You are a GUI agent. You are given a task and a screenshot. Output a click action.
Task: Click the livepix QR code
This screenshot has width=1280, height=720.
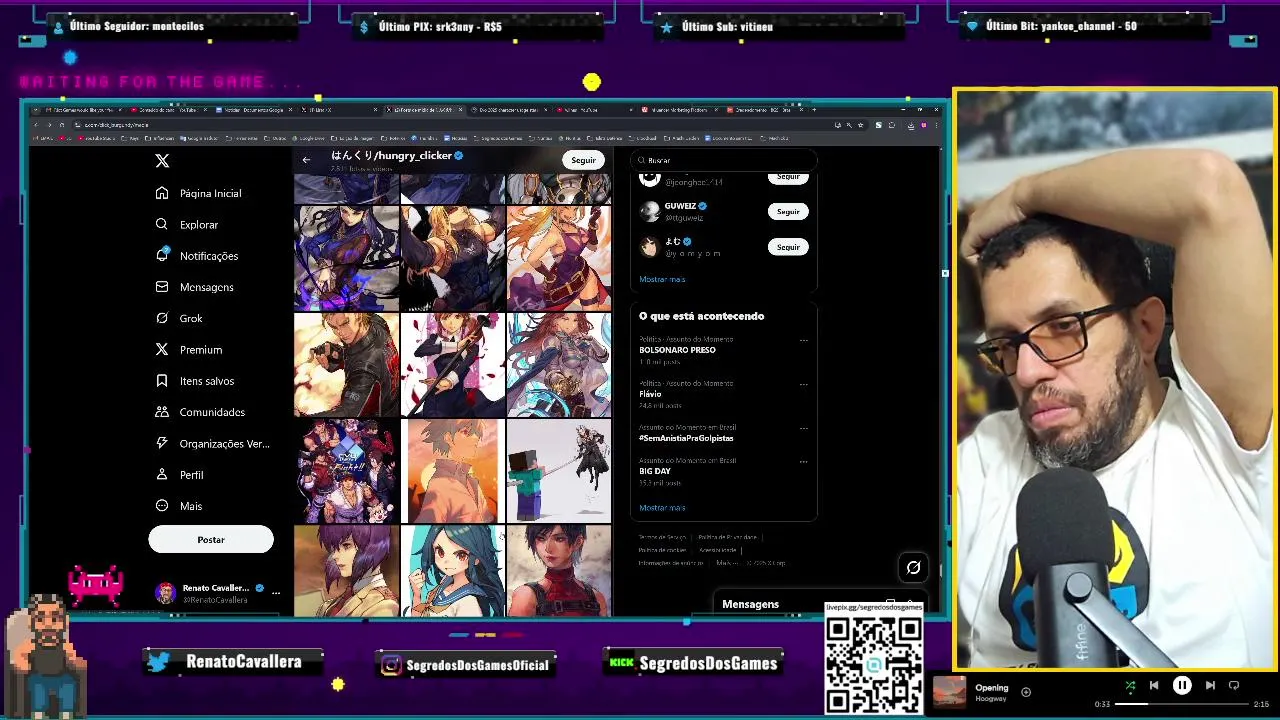click(x=874, y=665)
